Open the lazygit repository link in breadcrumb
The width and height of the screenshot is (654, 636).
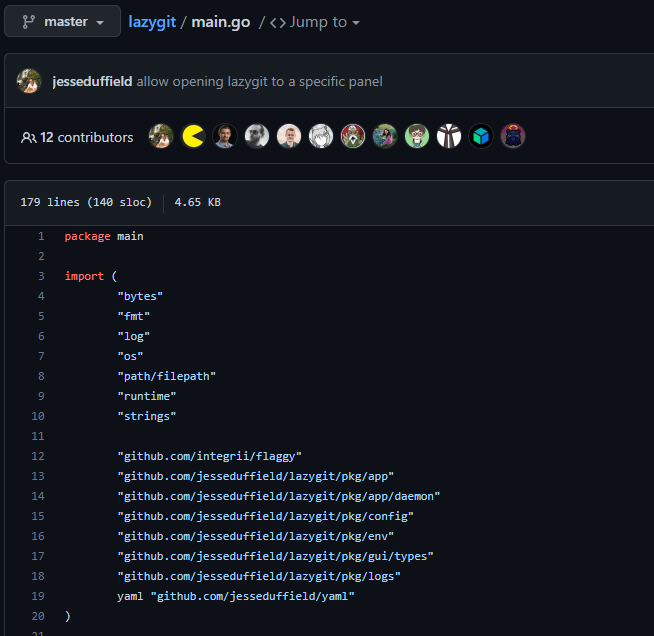(x=152, y=22)
